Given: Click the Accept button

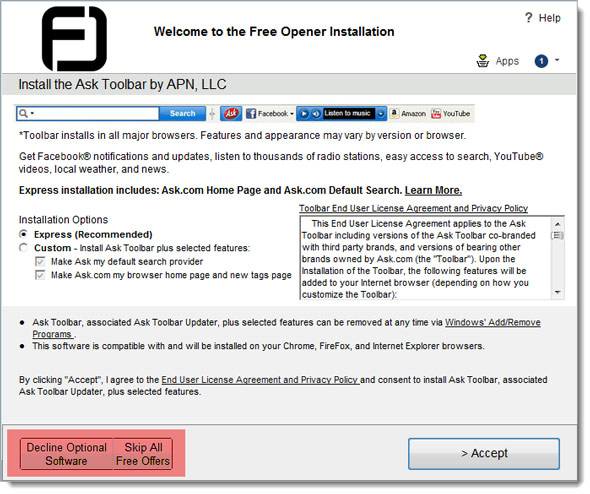Looking at the screenshot, I should [x=484, y=454].
